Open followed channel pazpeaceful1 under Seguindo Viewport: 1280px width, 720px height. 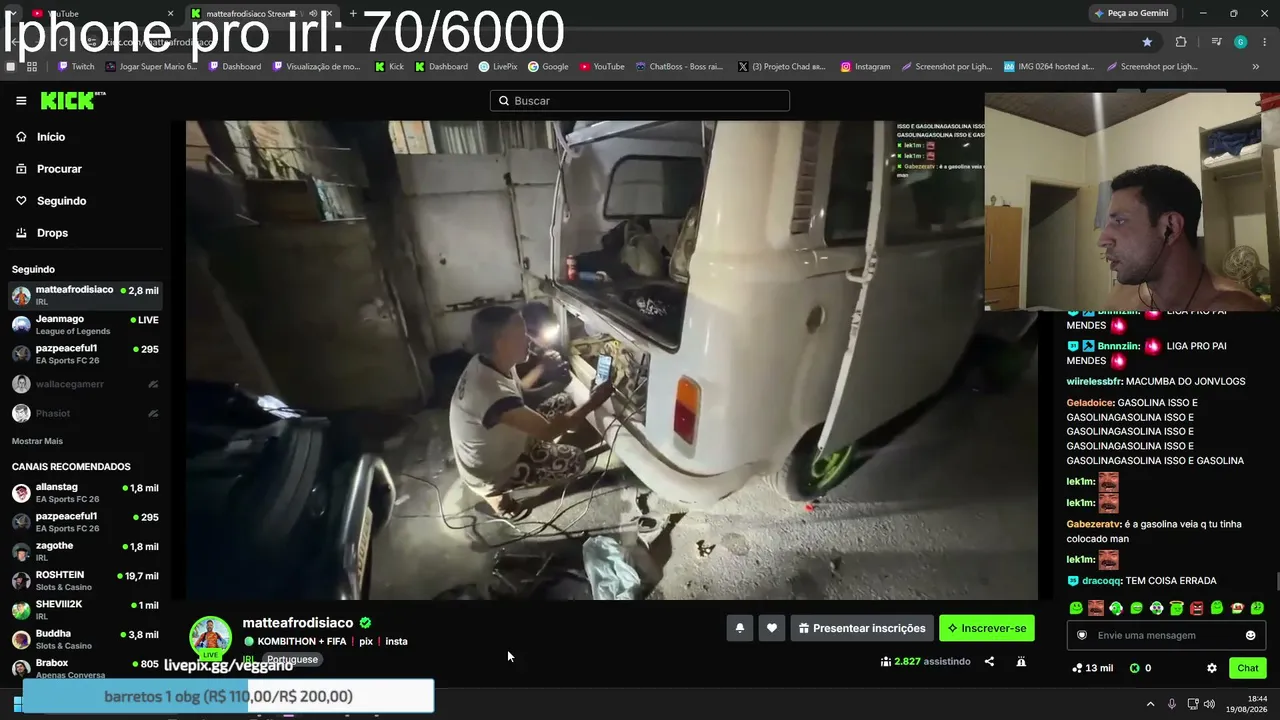pos(85,354)
